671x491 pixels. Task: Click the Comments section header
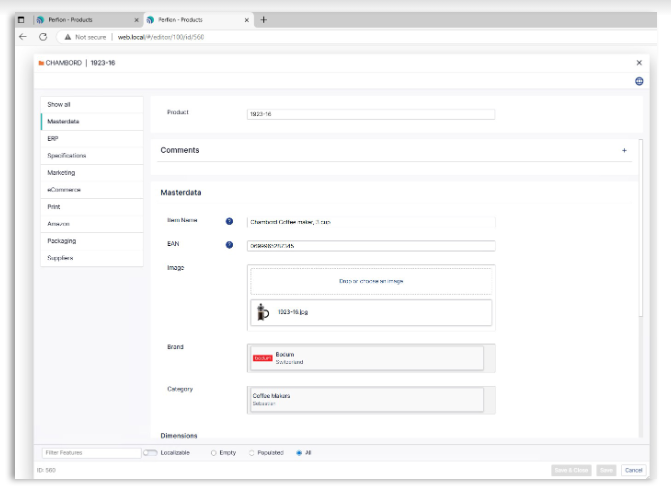click(180, 150)
